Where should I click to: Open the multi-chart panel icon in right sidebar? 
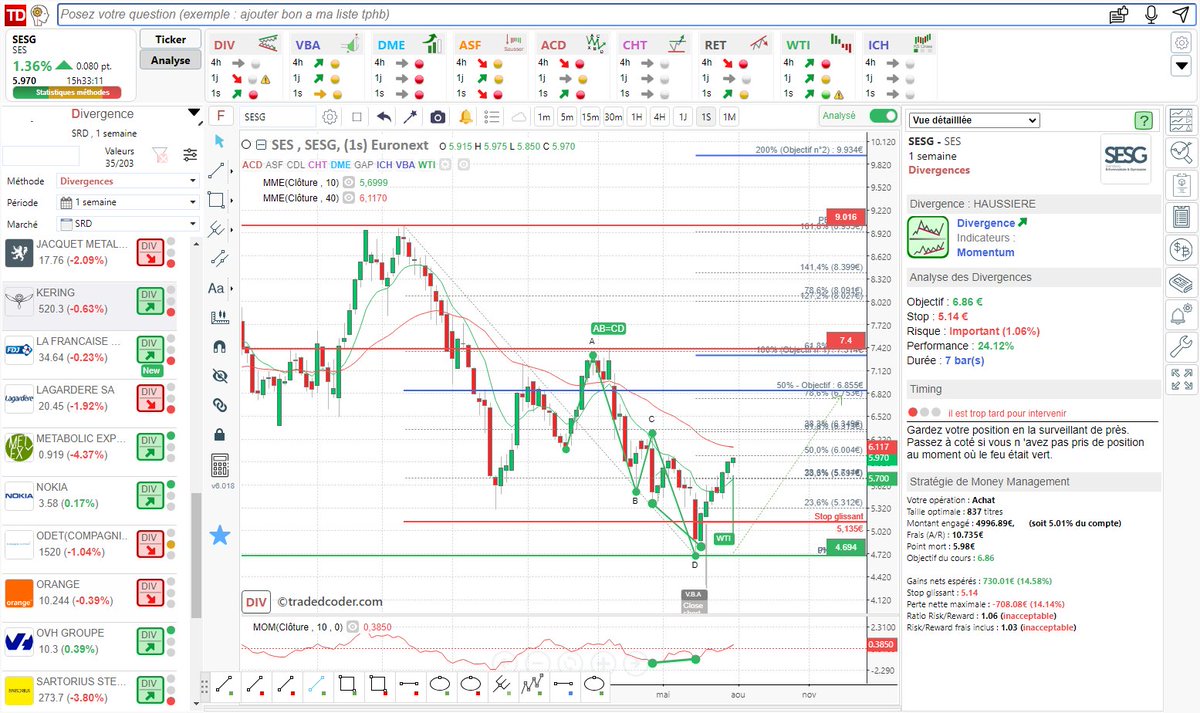point(1182,120)
